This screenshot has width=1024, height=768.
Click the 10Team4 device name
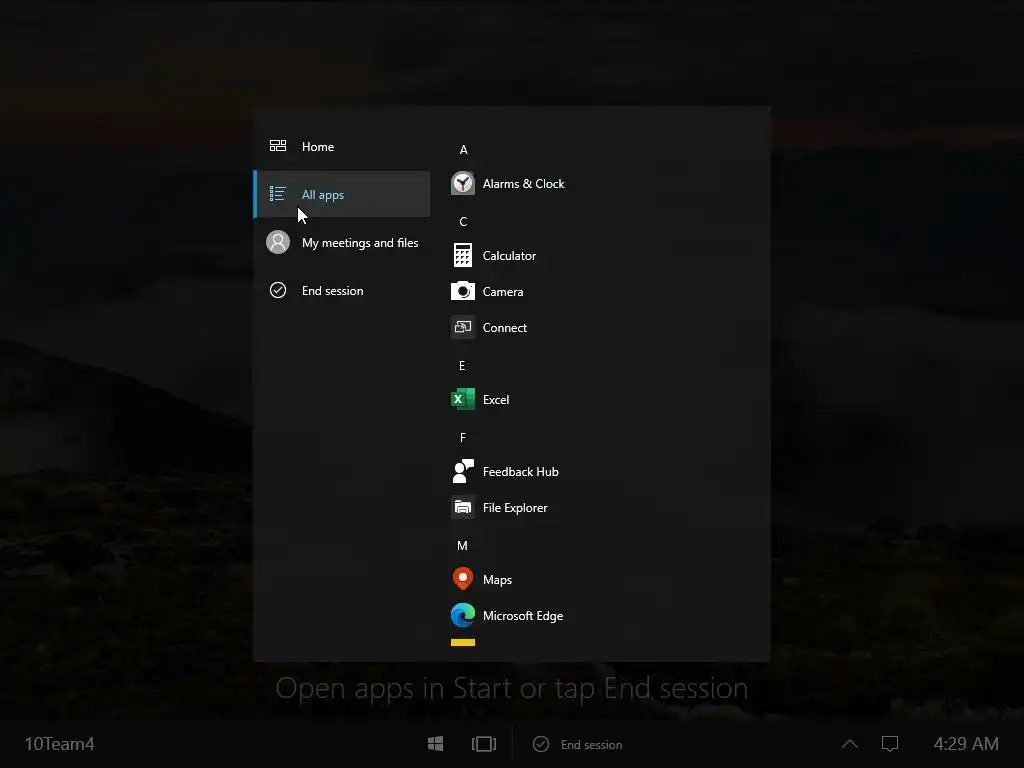click(x=59, y=744)
